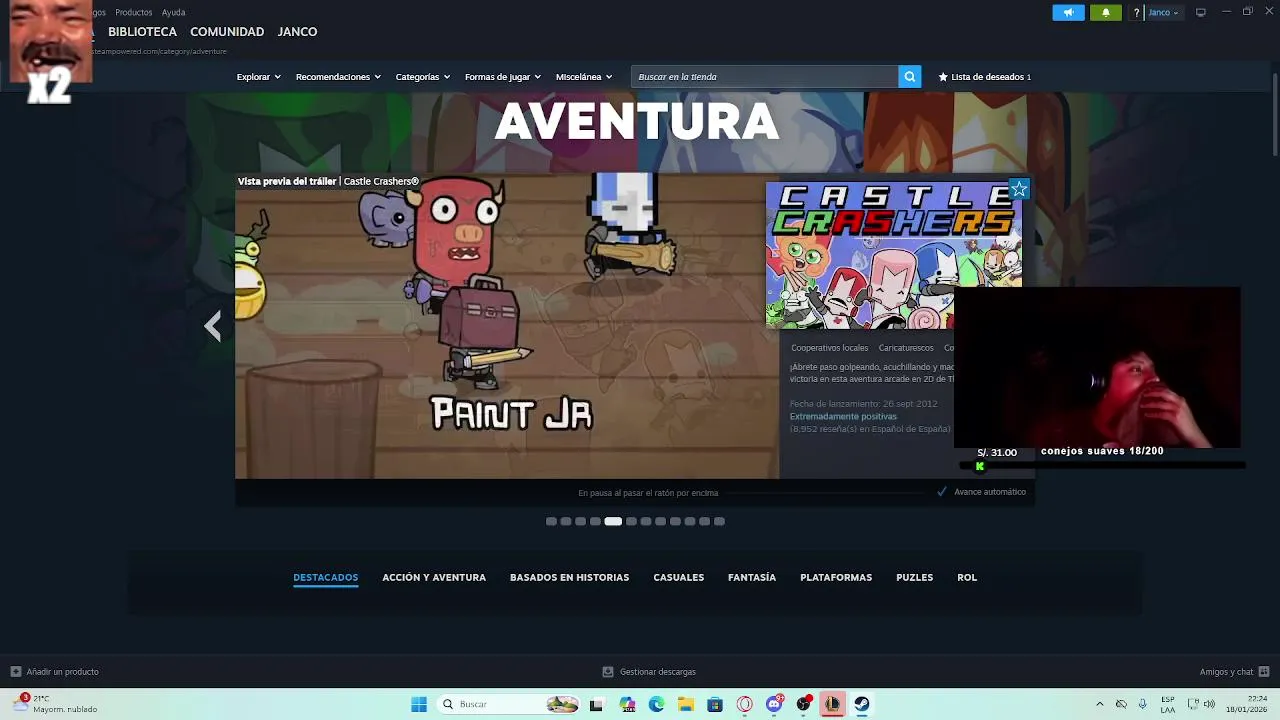Switch to PUZLES tab
1280x720 pixels.
tap(914, 577)
